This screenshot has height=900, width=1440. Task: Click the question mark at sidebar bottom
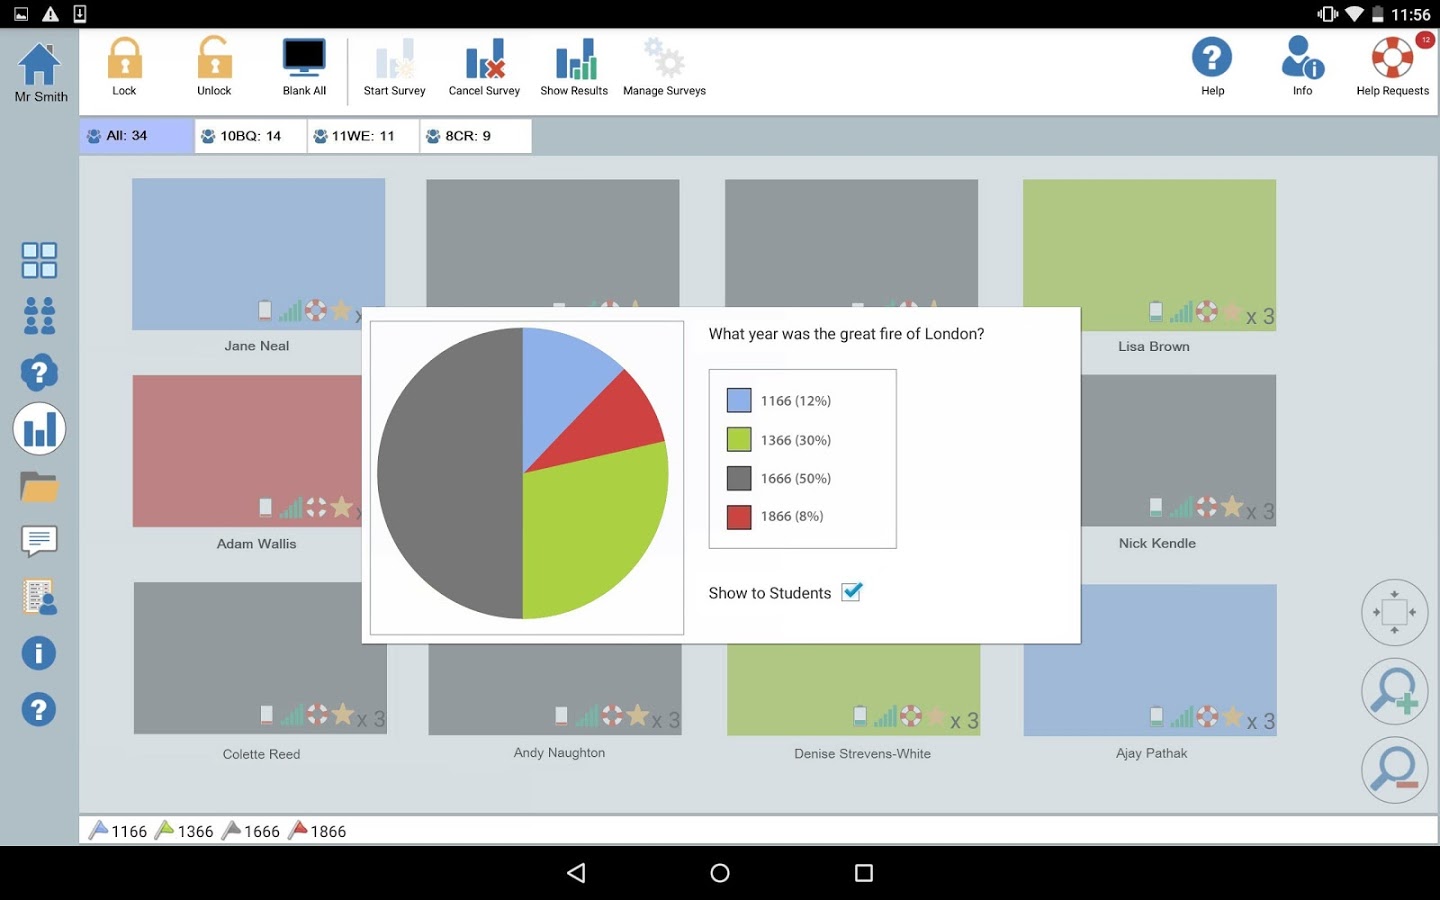click(x=39, y=710)
